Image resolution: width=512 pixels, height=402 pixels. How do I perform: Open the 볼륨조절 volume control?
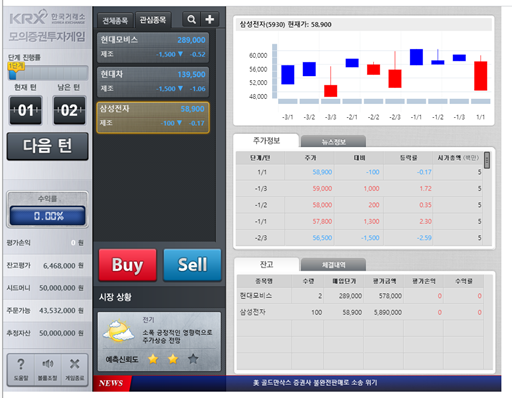(48, 369)
